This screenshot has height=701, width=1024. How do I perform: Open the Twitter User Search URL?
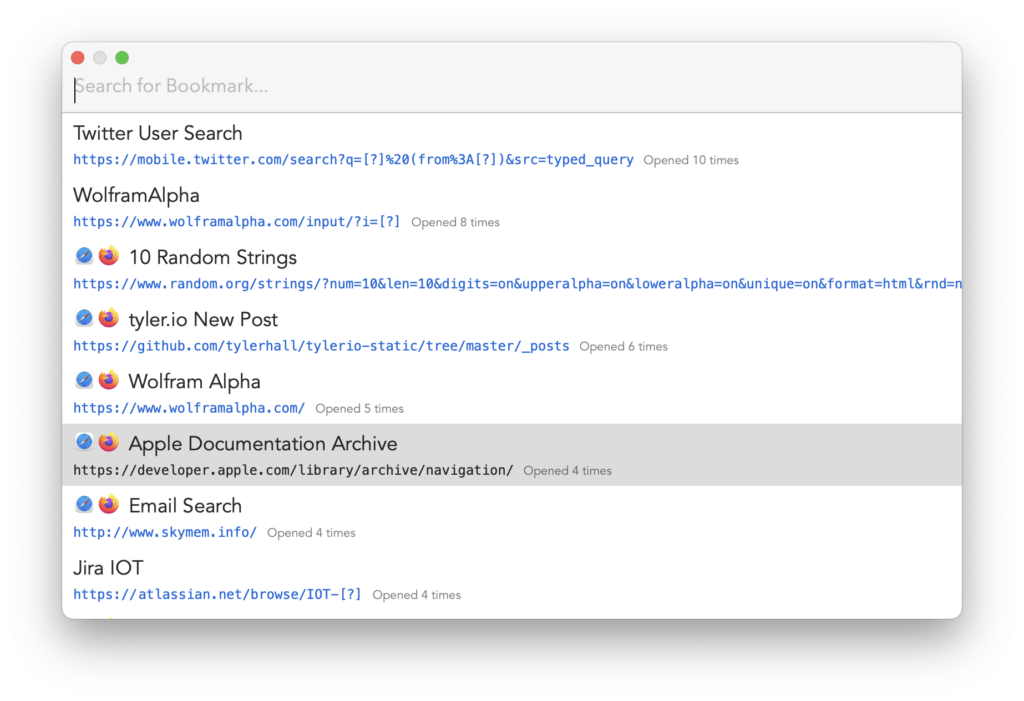(x=353, y=159)
